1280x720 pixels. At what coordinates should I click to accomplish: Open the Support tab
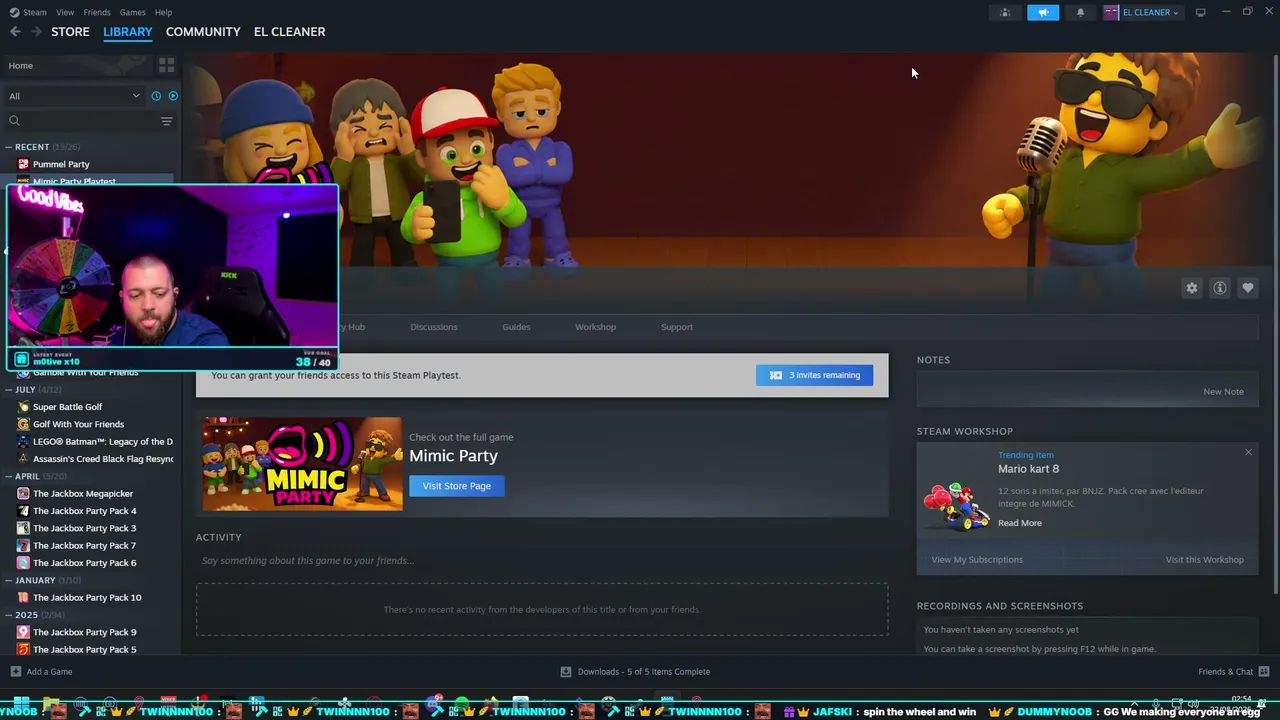point(677,327)
